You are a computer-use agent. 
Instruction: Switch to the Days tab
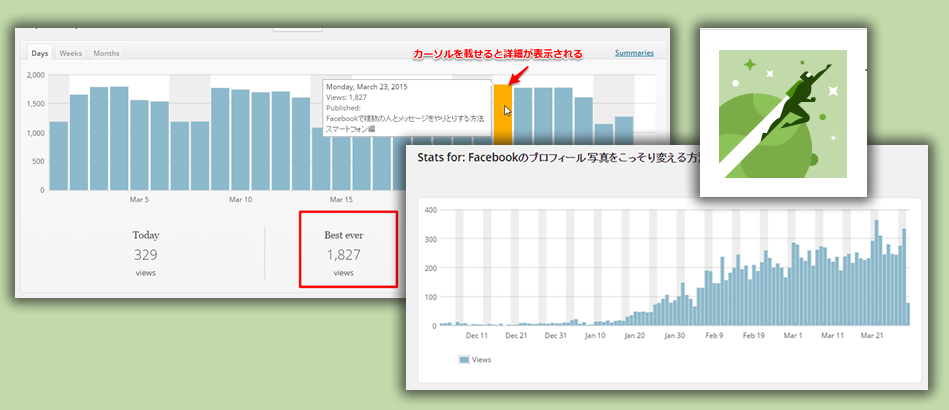(x=40, y=53)
